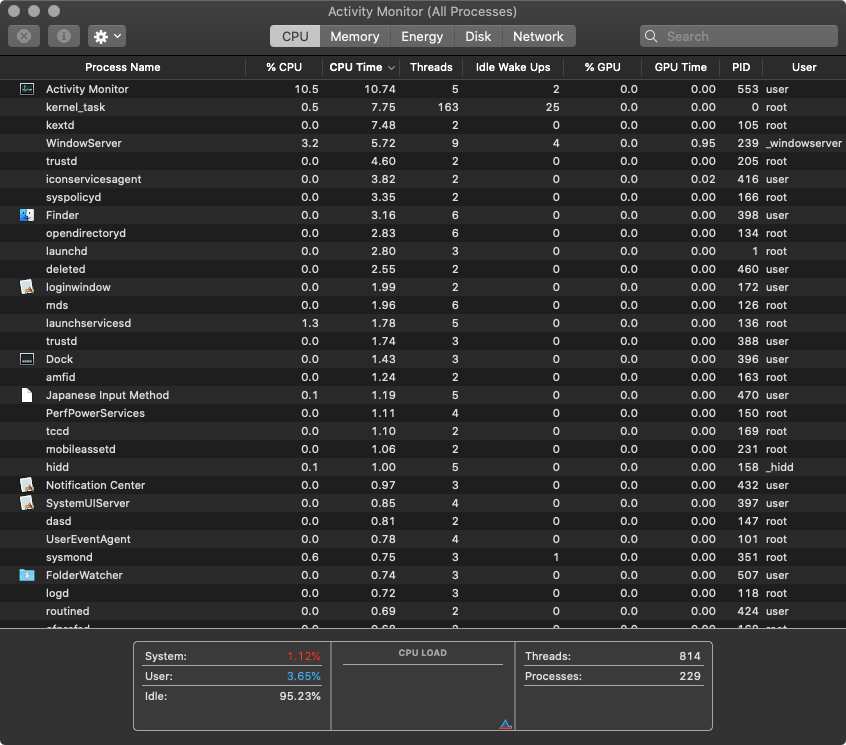This screenshot has height=745, width=846.
Task: Sort by the % CPU column header
Action: click(x=284, y=67)
